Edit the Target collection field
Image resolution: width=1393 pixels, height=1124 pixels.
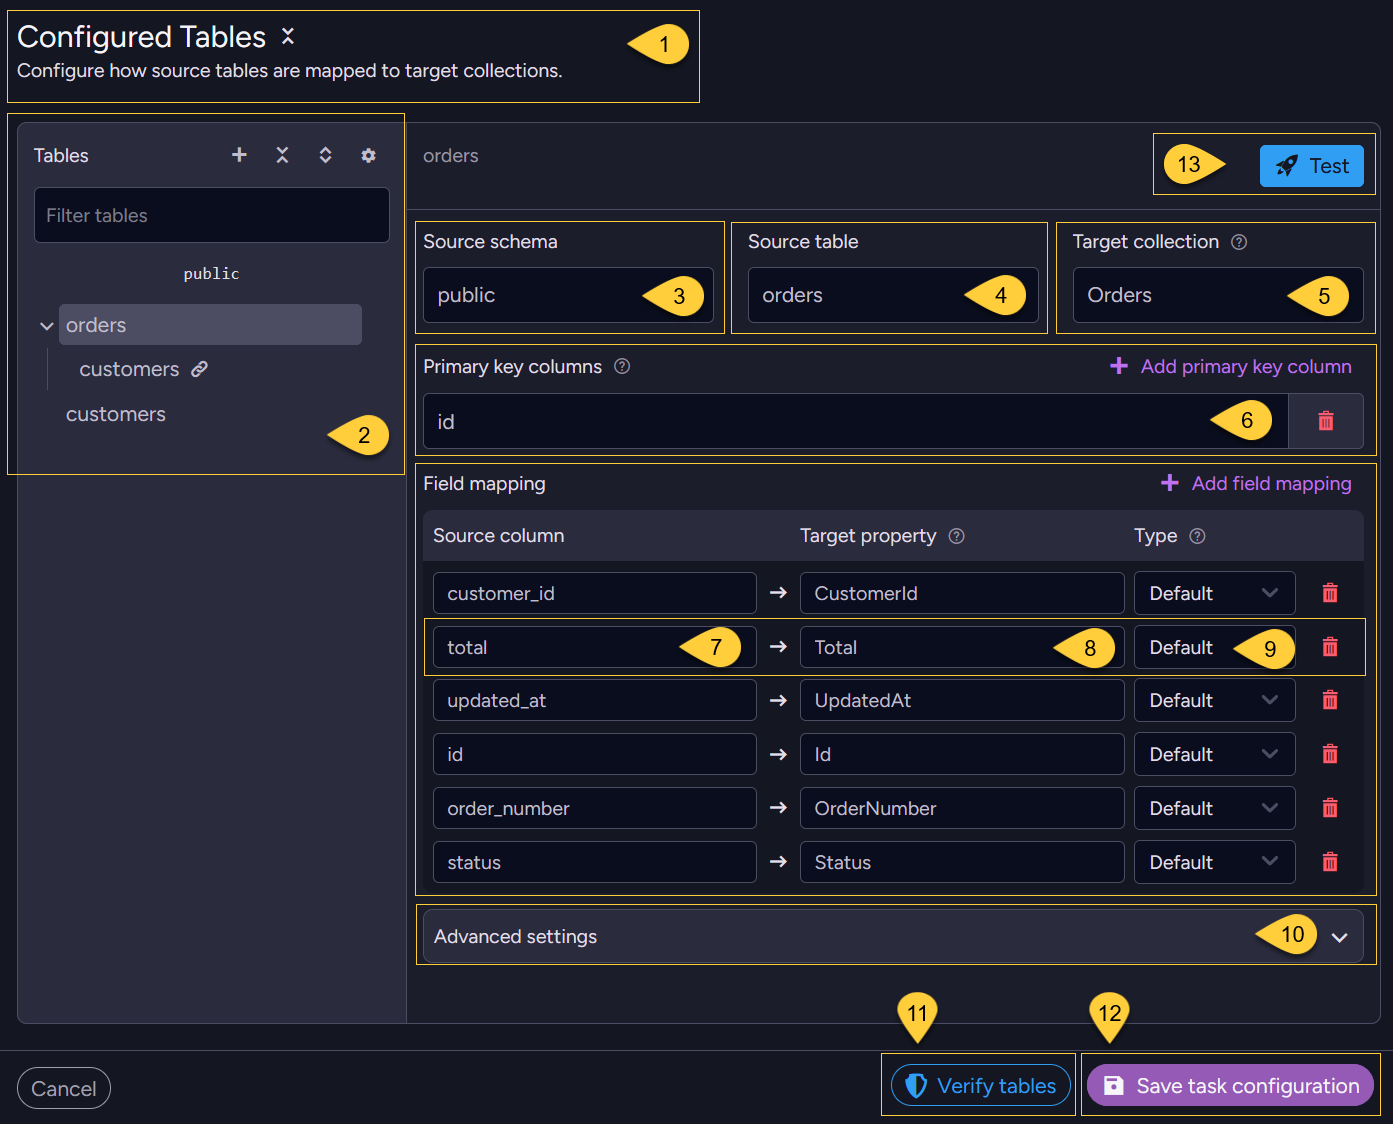click(x=1218, y=295)
